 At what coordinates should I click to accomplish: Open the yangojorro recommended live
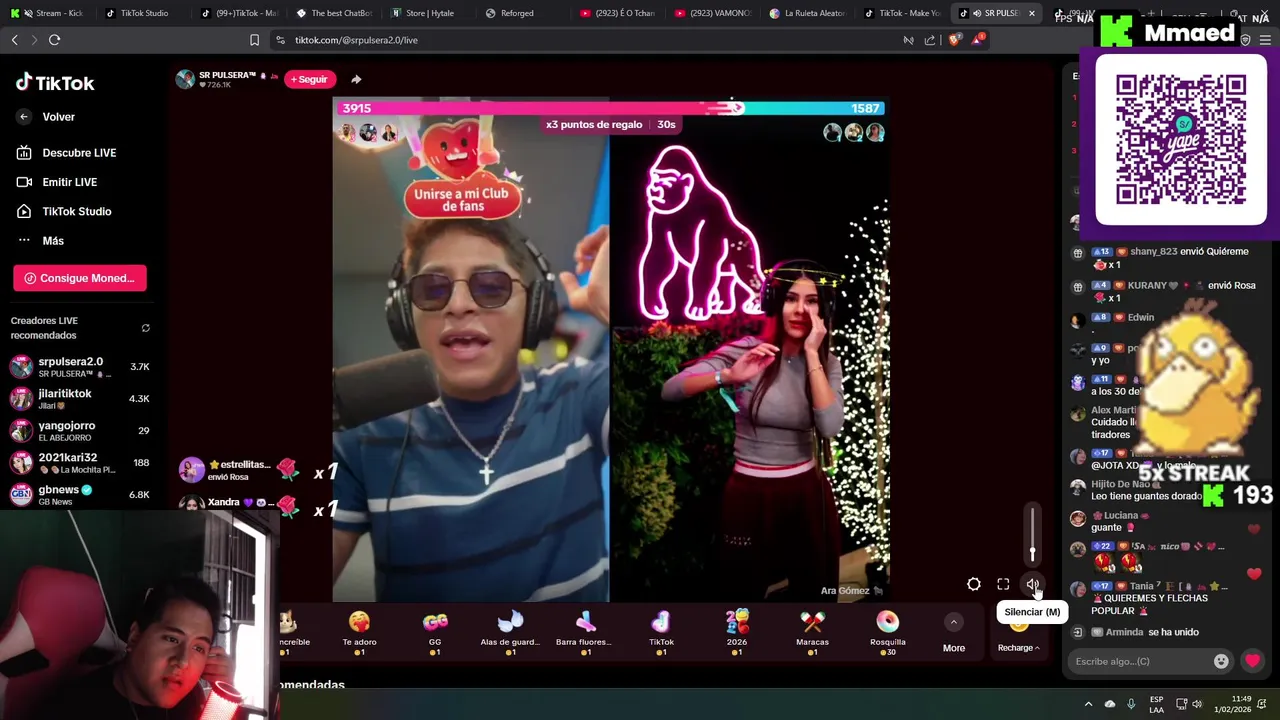click(80, 430)
